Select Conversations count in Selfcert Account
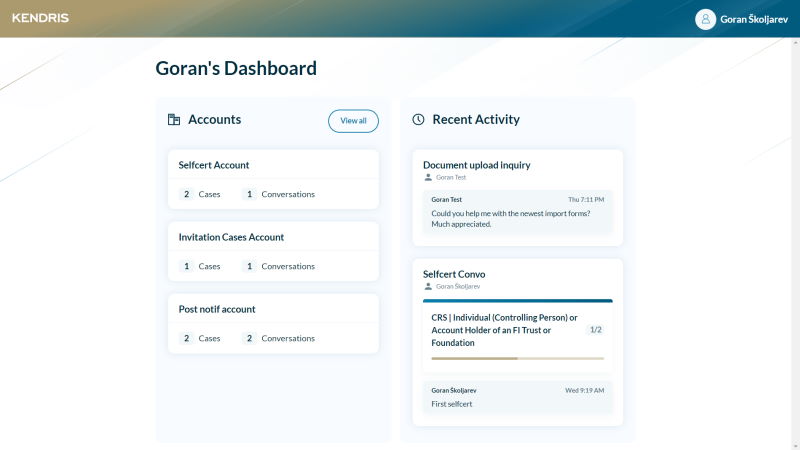 pyautogui.click(x=278, y=194)
